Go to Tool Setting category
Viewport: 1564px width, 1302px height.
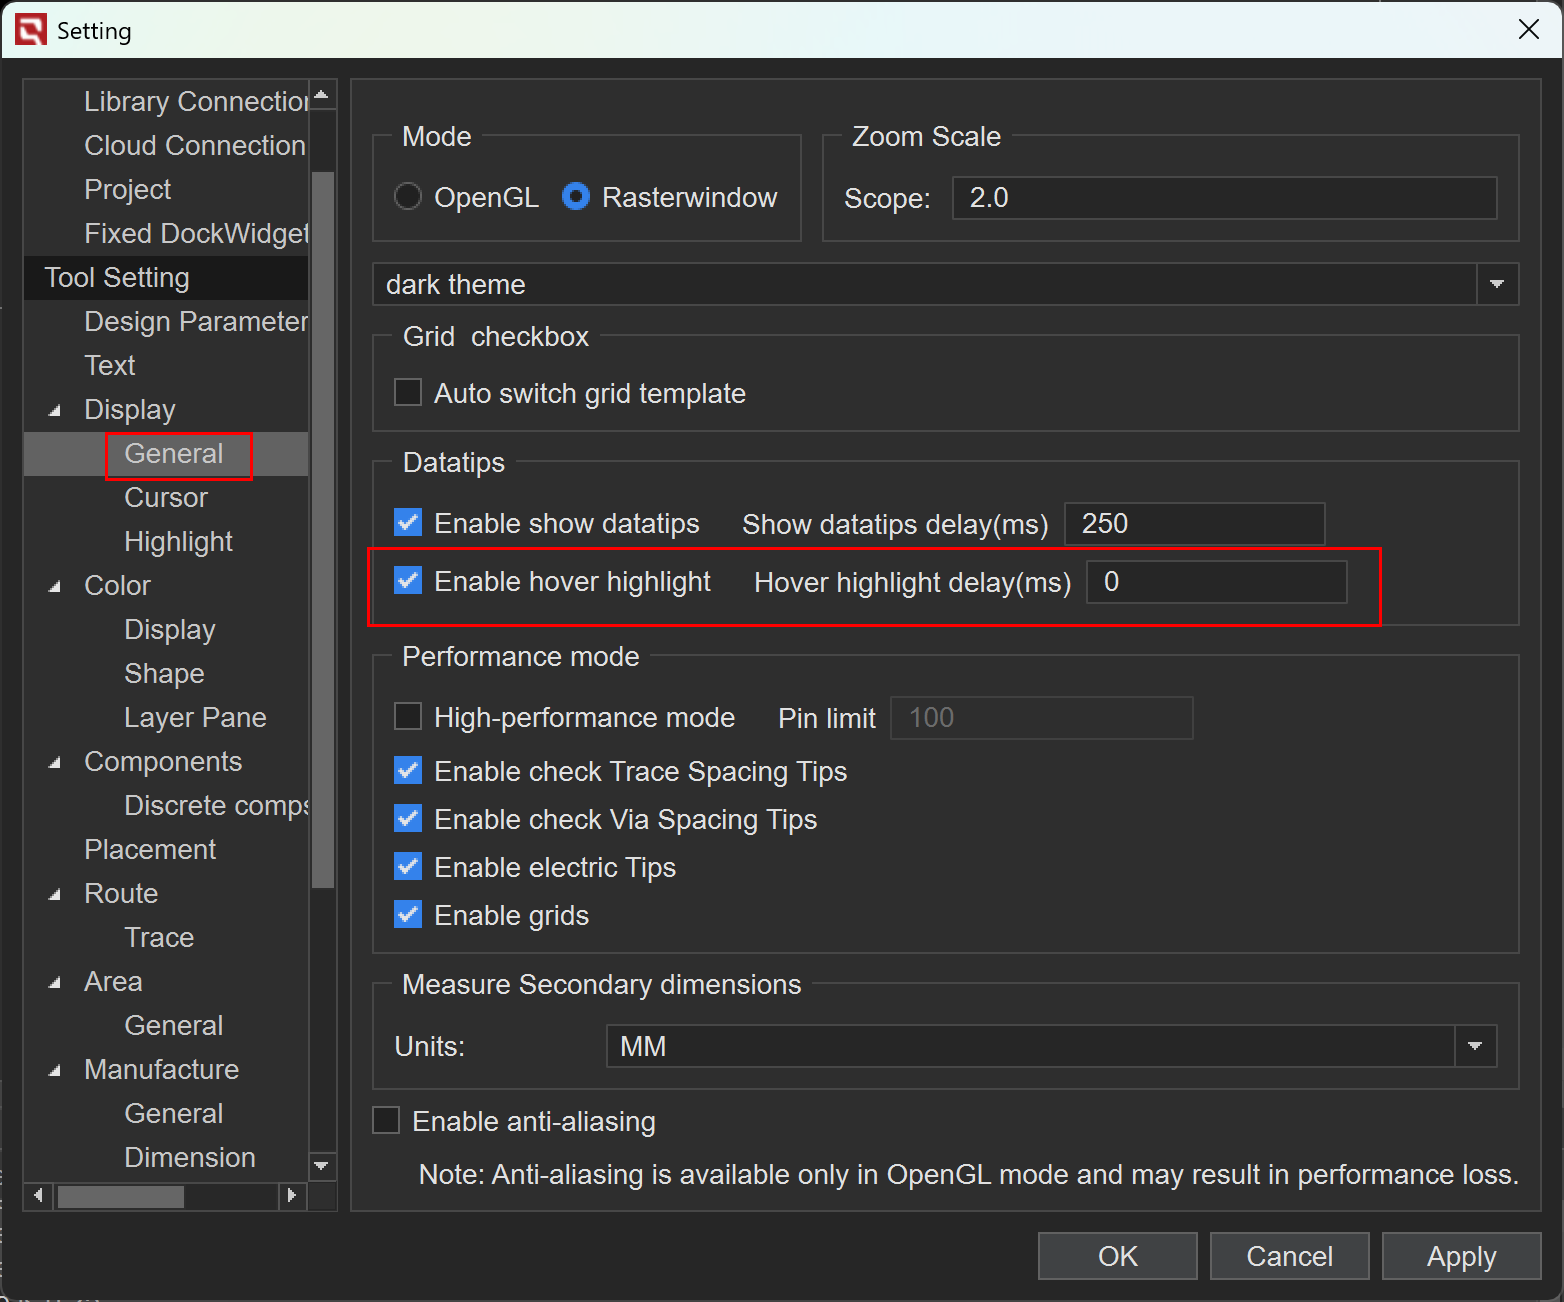tap(117, 277)
